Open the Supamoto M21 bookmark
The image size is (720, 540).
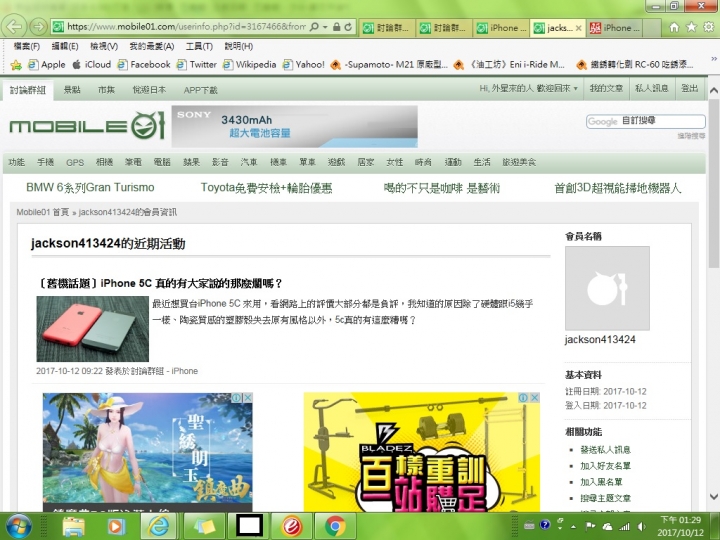389,65
